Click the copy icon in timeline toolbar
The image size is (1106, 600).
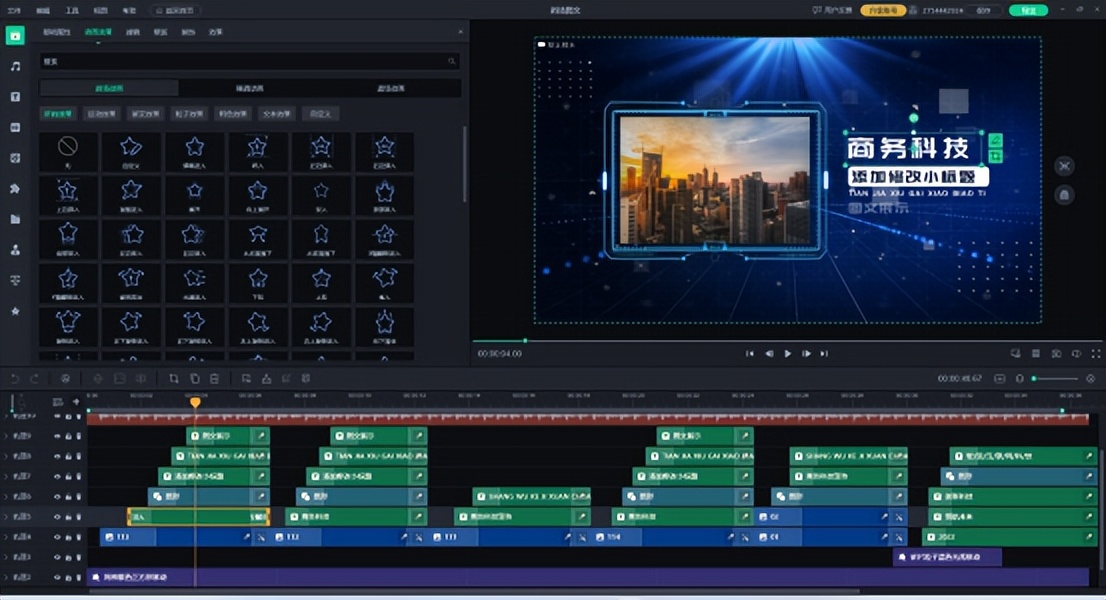click(x=195, y=379)
